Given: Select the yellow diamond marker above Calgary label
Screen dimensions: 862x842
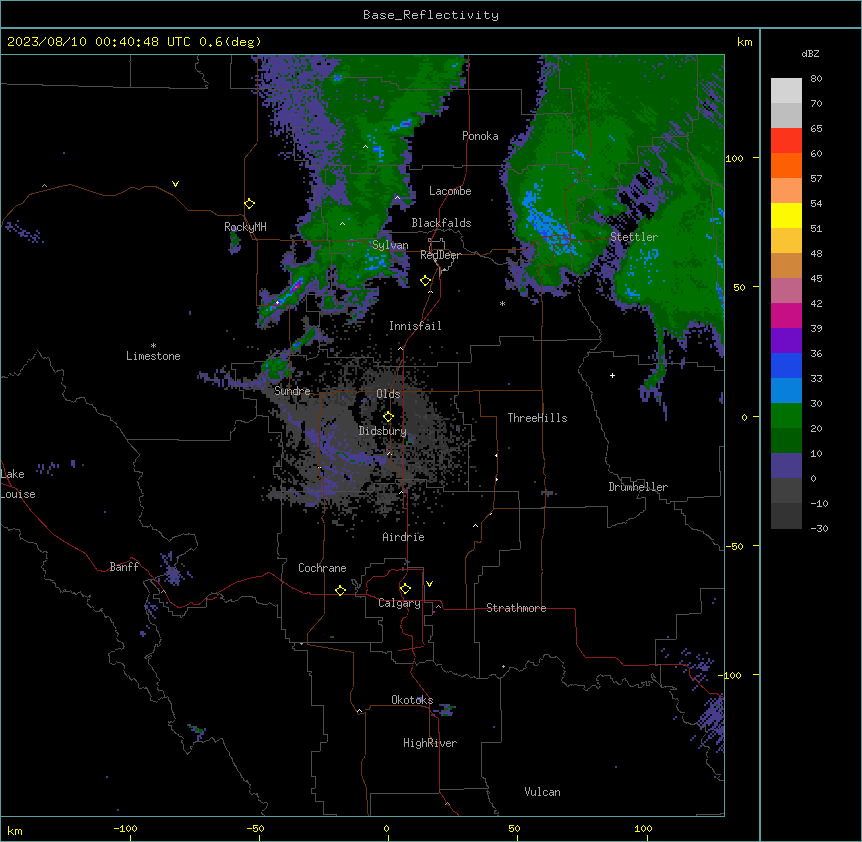Looking at the screenshot, I should tap(405, 589).
